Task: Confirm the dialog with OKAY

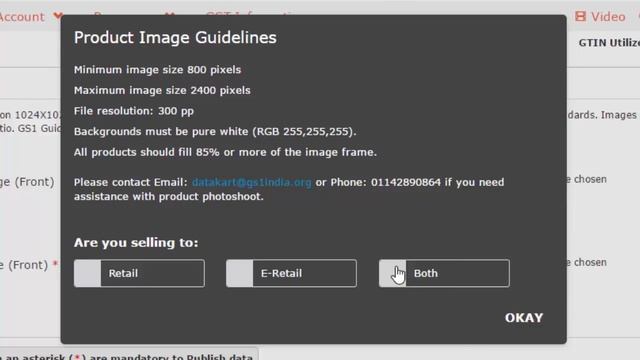Action: [524, 318]
